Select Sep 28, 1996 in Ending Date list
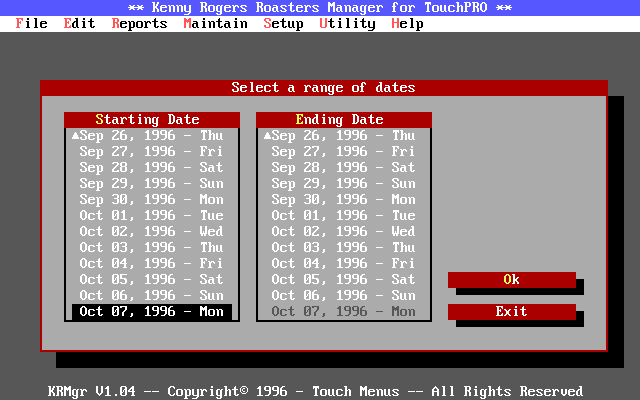Viewport: 640px width, 400px height. point(344,167)
